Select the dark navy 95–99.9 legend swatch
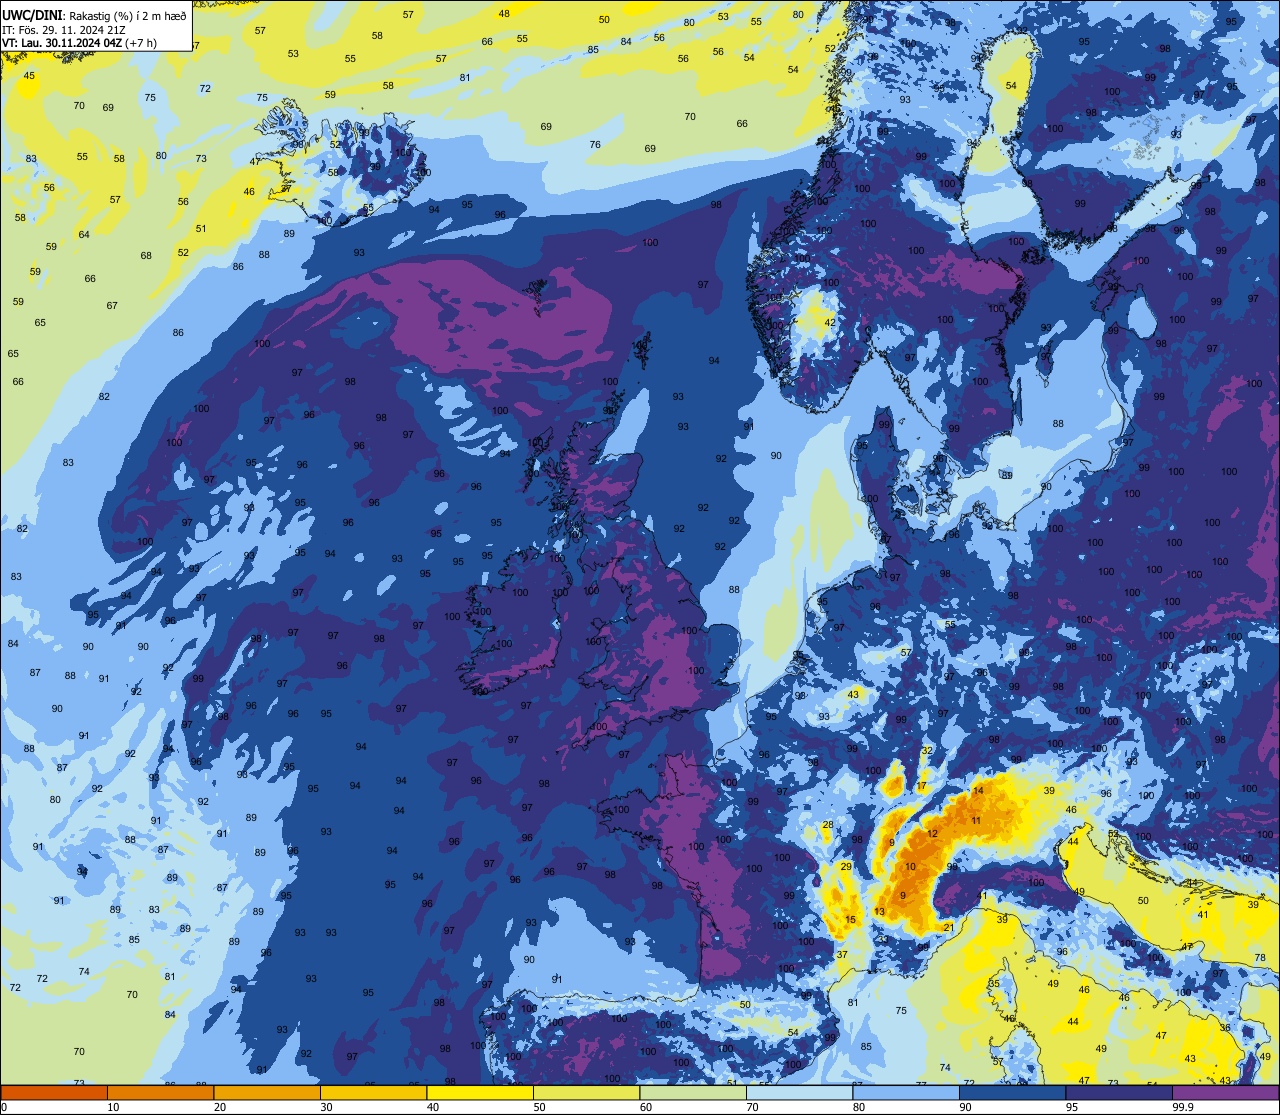Viewport: 1280px width, 1115px height. tap(1118, 1093)
